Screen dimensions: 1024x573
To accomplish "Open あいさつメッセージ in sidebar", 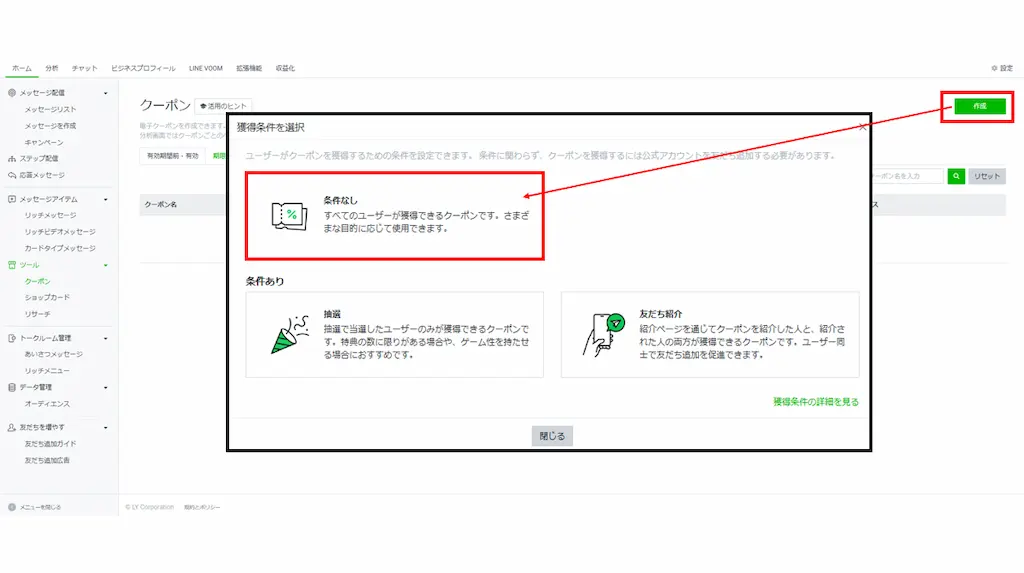I will click(54, 354).
